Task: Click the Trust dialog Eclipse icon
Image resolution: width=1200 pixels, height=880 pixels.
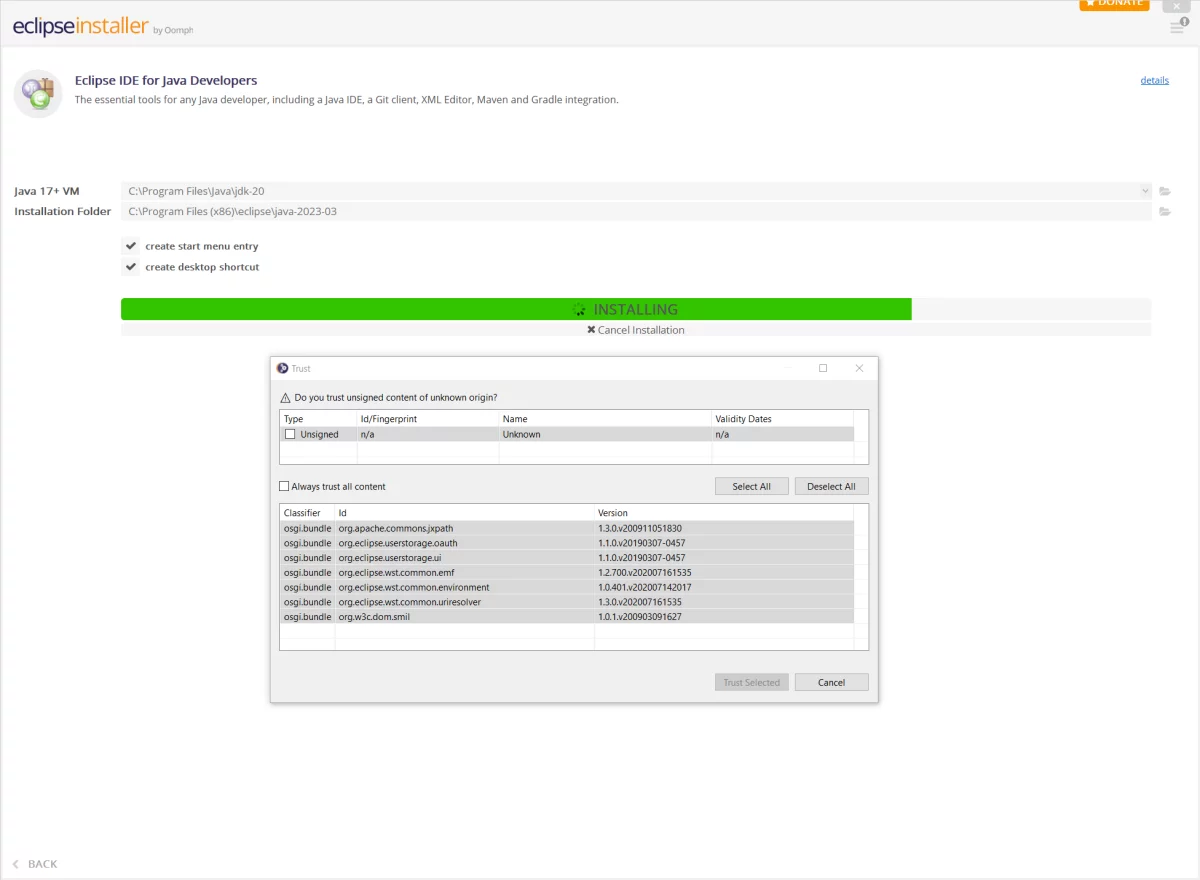Action: pyautogui.click(x=282, y=368)
